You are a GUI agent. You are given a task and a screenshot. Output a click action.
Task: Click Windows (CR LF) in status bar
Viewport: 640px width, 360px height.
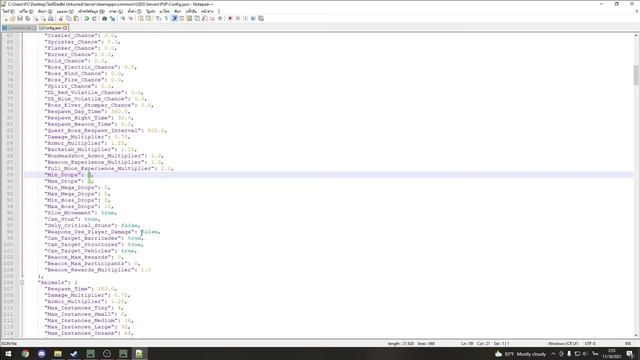(x=563, y=344)
